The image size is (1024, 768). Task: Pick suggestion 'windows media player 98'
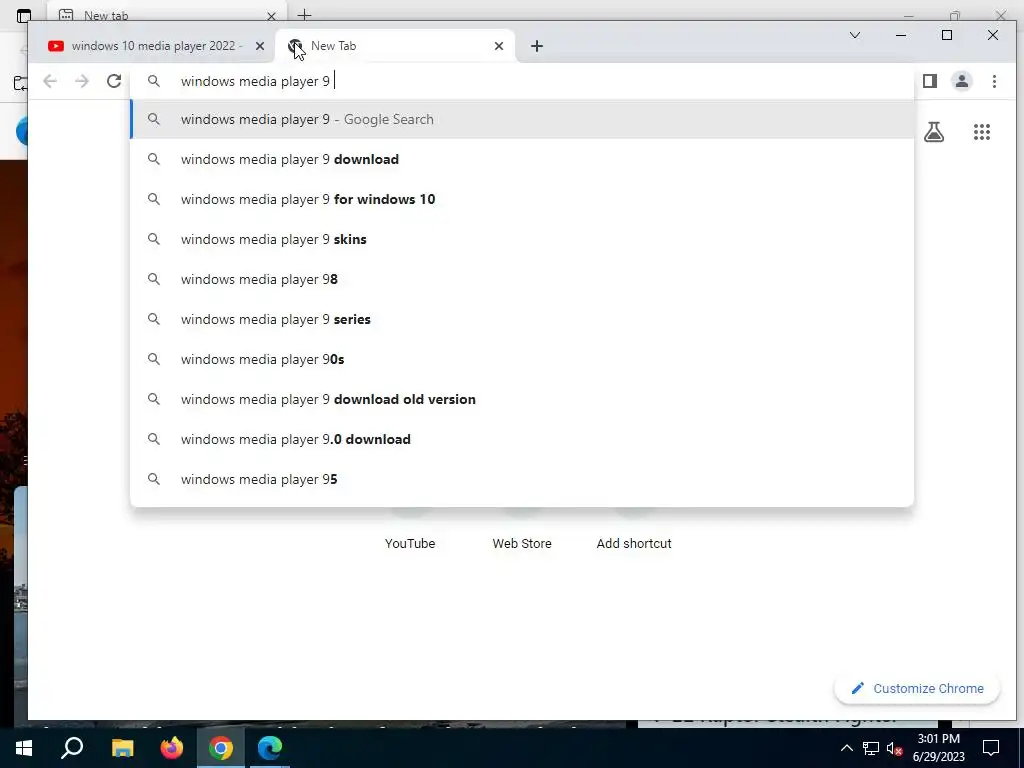(x=522, y=279)
